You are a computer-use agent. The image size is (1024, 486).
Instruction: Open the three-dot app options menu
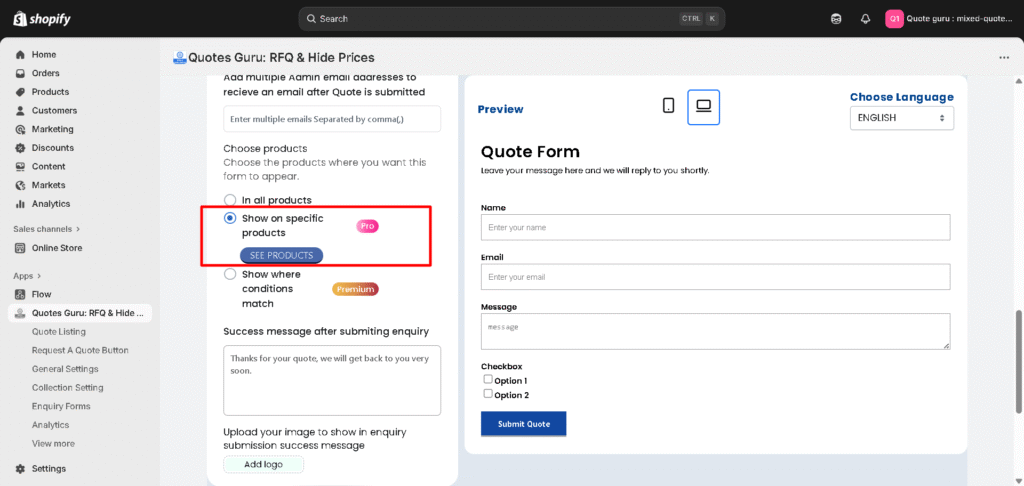coord(1004,58)
